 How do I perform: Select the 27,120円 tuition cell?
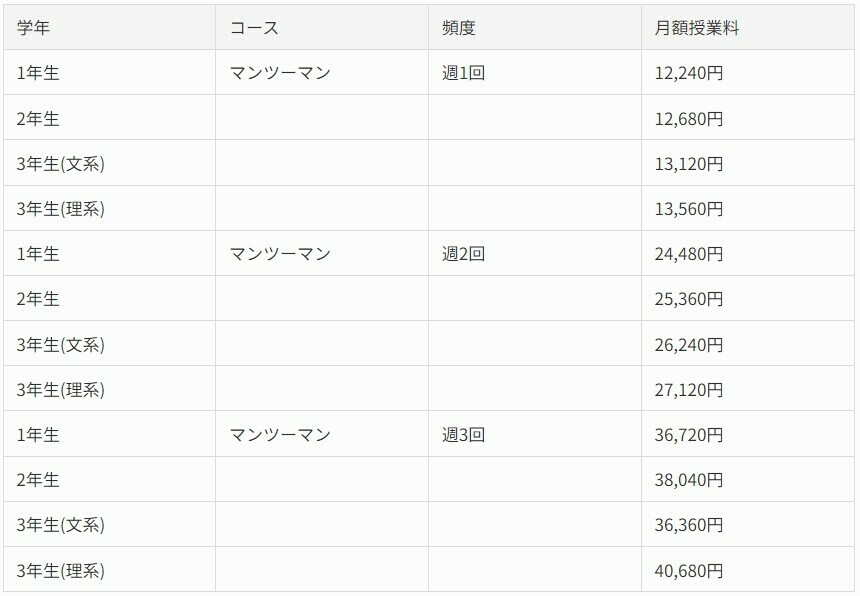tap(748, 389)
